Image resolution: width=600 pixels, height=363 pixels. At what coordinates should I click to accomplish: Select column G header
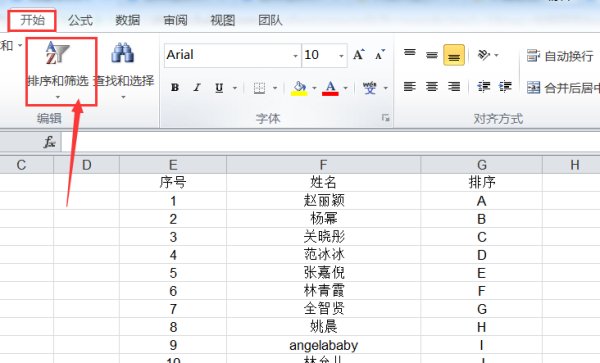pyautogui.click(x=481, y=165)
